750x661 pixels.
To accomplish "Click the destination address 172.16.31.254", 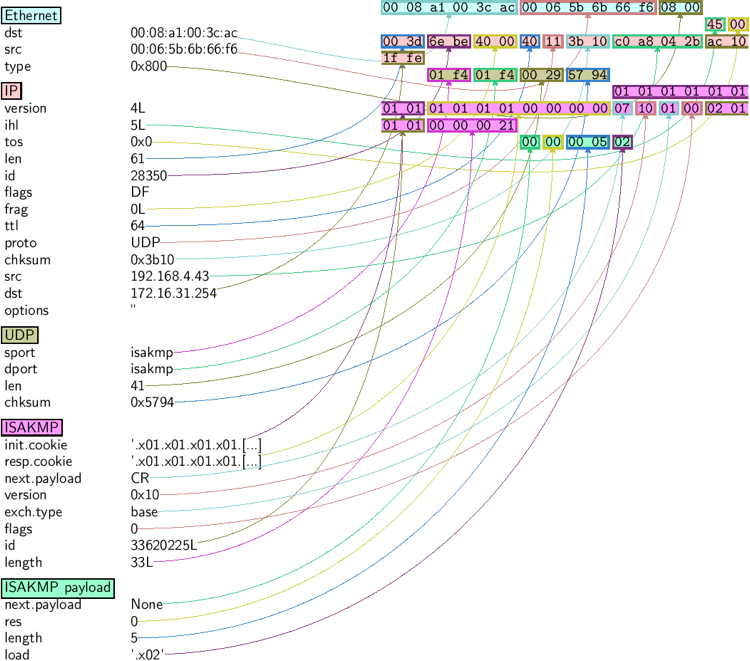I will click(x=174, y=292).
